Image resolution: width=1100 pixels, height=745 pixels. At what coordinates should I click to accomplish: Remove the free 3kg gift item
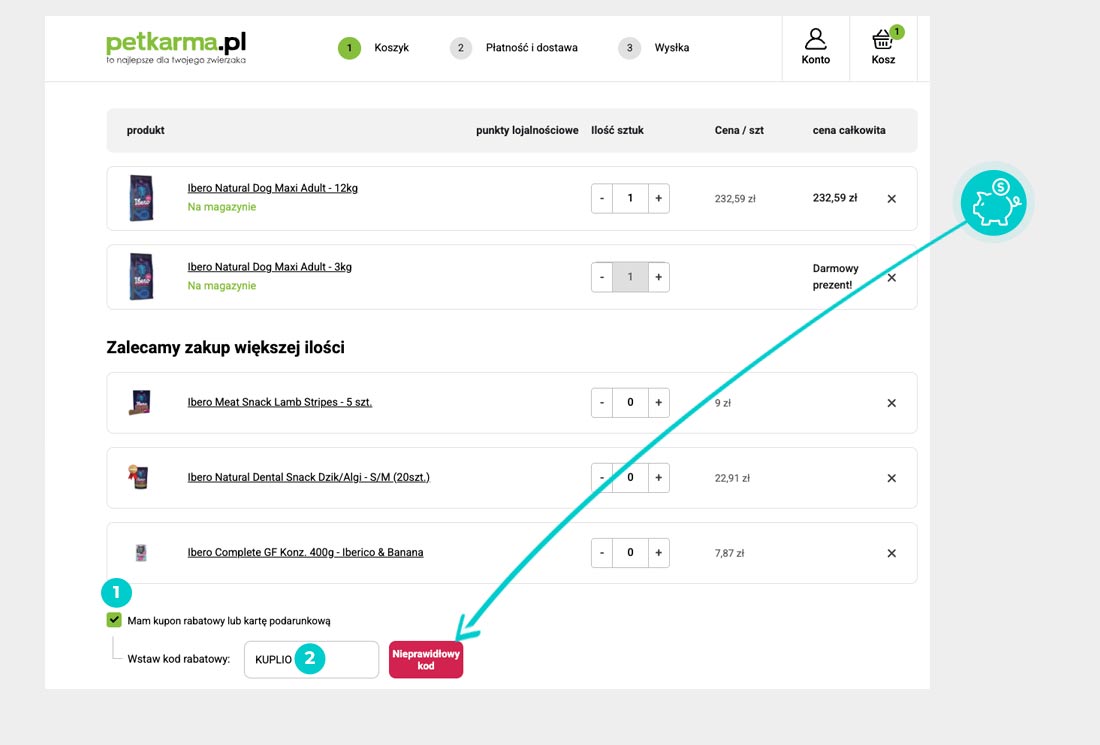click(x=891, y=278)
